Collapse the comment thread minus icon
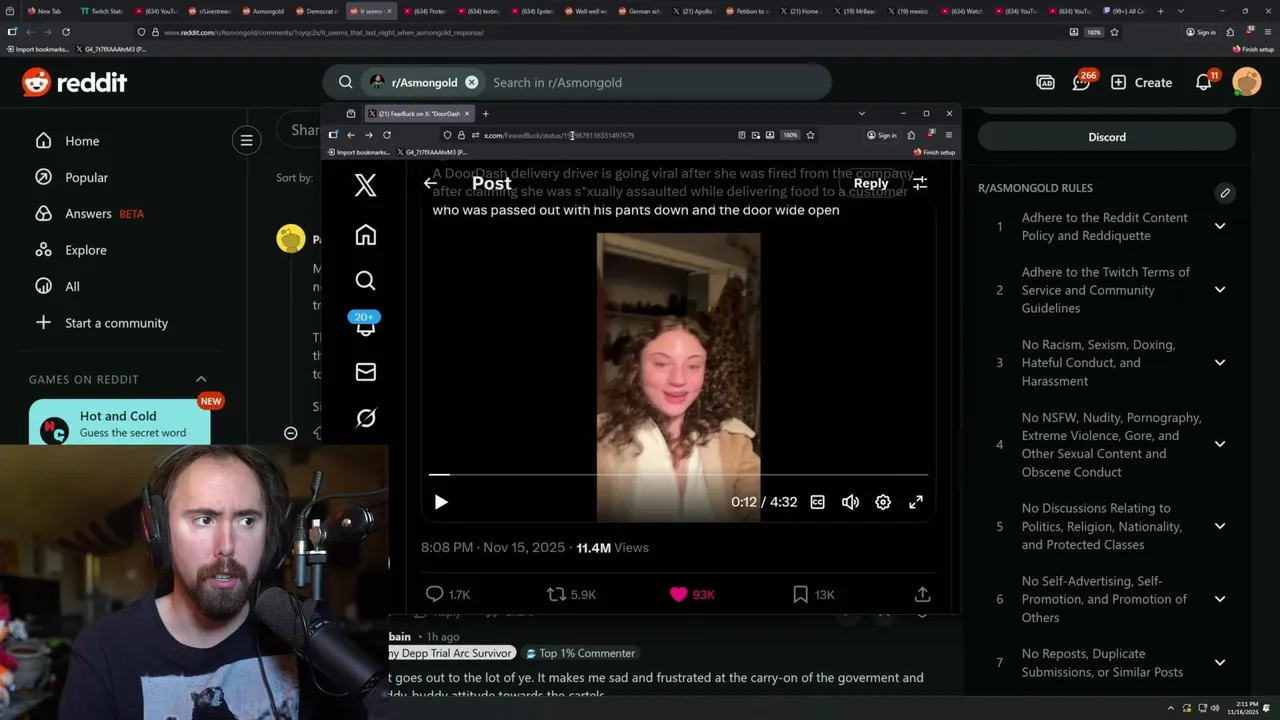1280x720 pixels. coord(291,433)
